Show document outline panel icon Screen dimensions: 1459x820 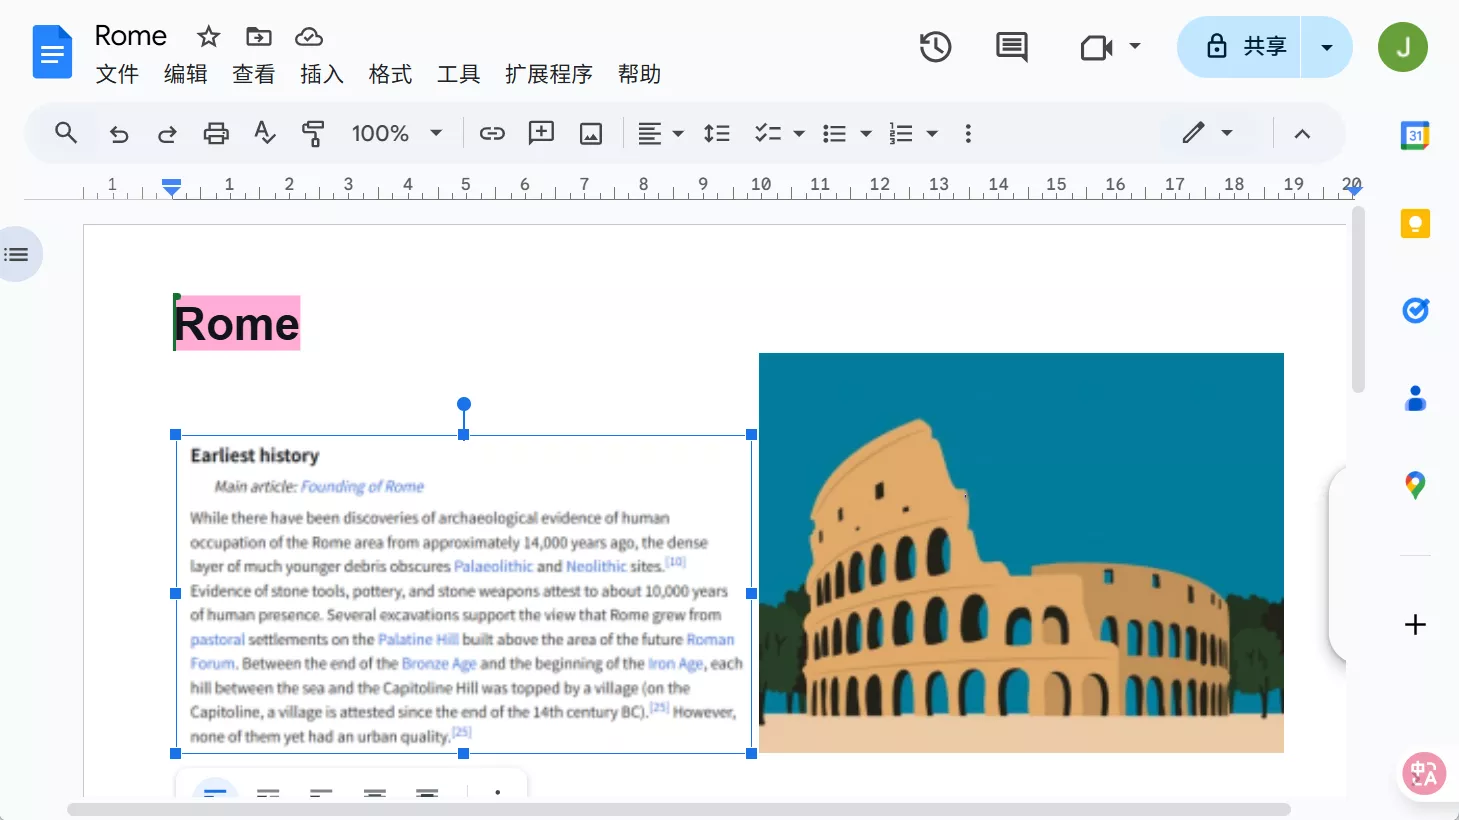coord(17,253)
